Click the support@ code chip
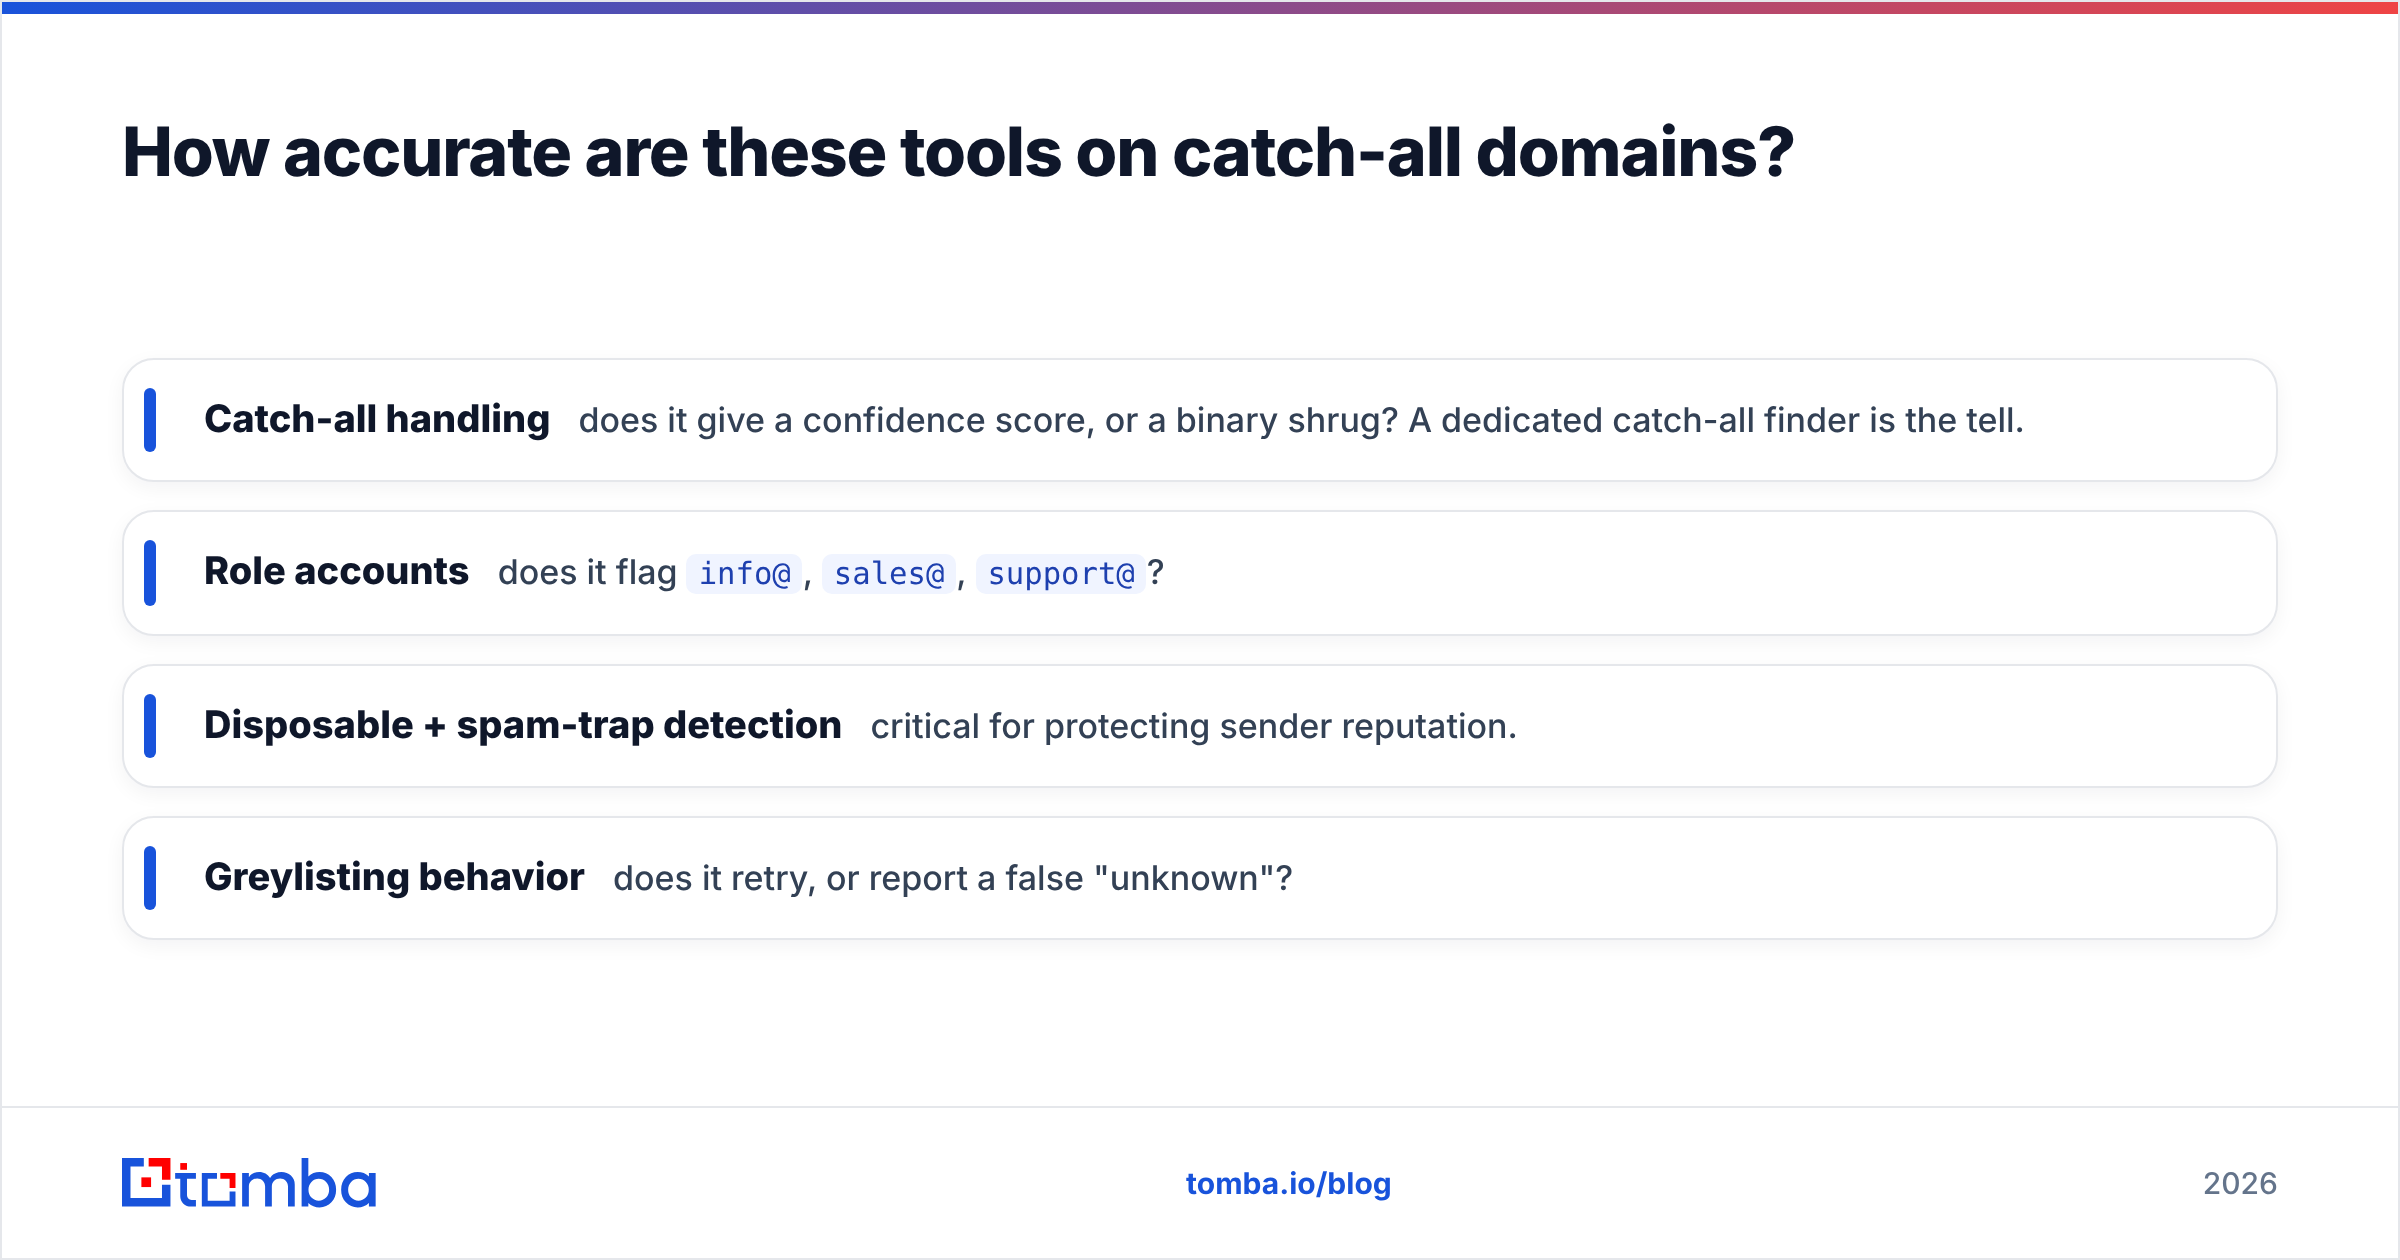Screen dimensions: 2400x1260 coord(1060,574)
